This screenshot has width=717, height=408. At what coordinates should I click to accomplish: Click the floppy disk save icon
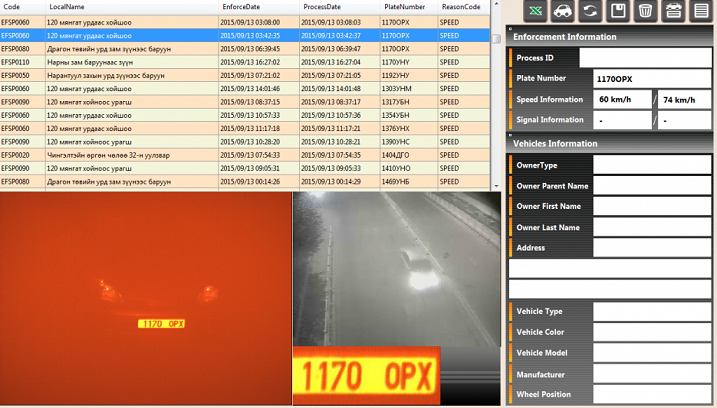click(x=618, y=11)
